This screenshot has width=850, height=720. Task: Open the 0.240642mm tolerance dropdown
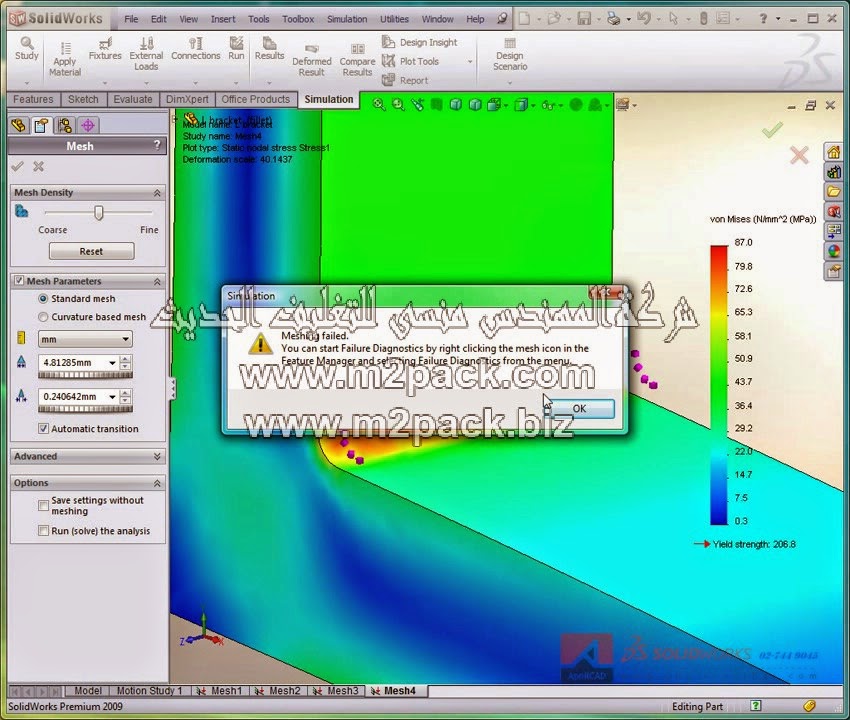pos(112,397)
